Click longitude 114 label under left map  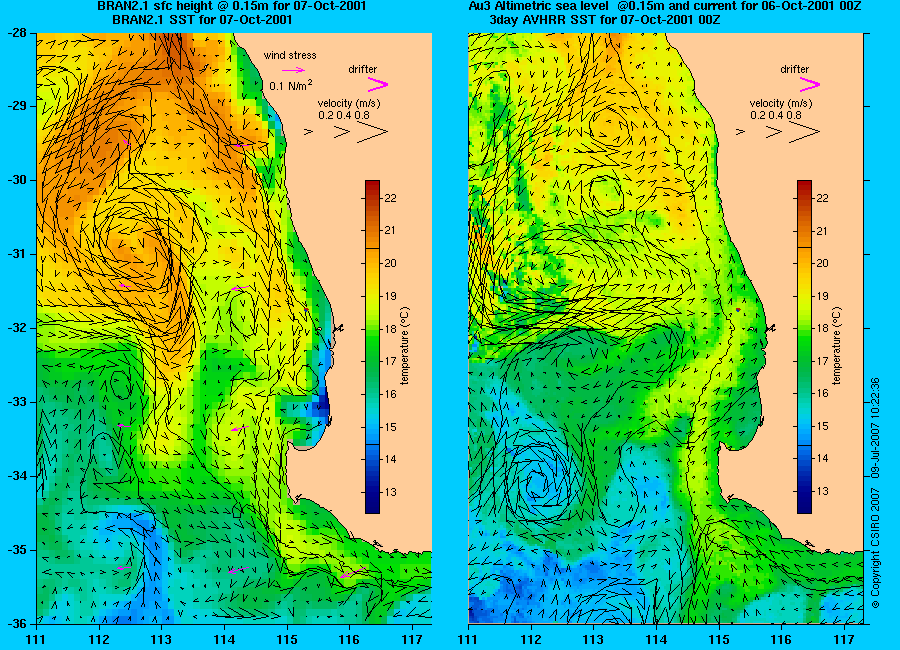(x=224, y=640)
